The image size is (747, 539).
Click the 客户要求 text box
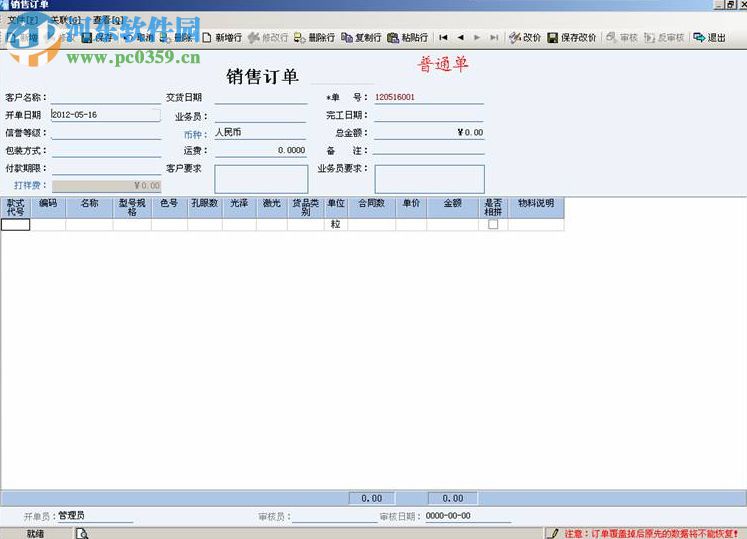(x=261, y=179)
